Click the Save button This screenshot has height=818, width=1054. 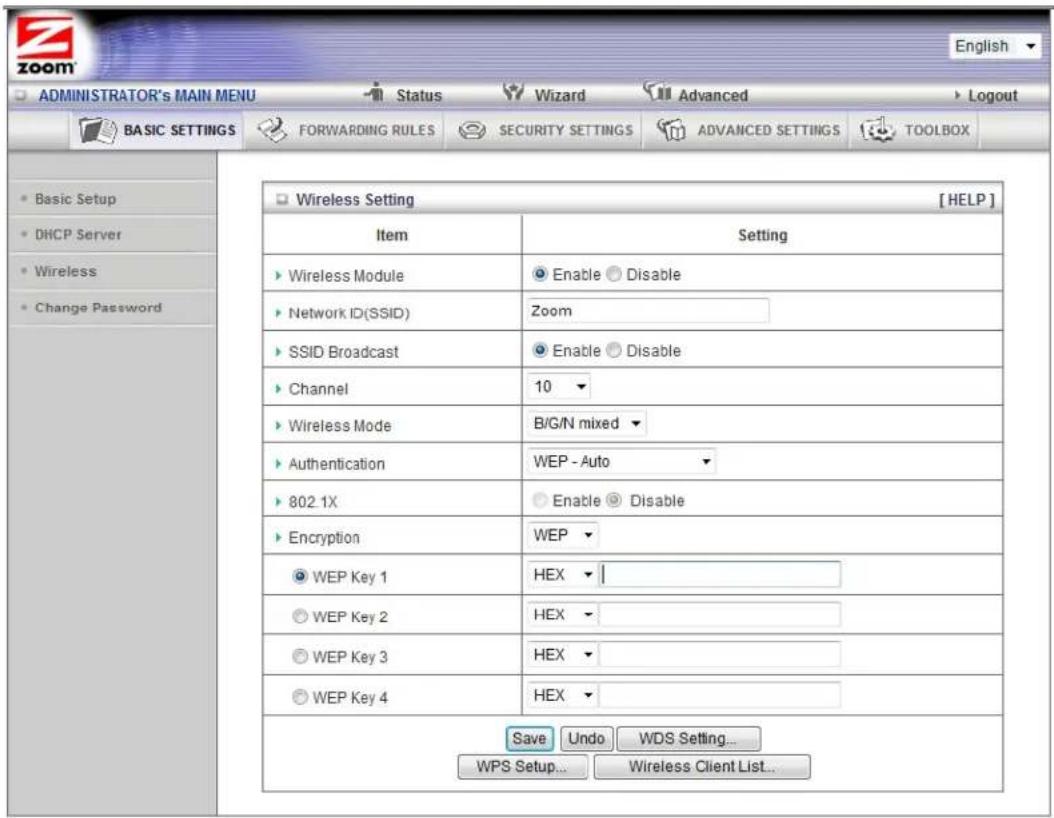(x=530, y=738)
